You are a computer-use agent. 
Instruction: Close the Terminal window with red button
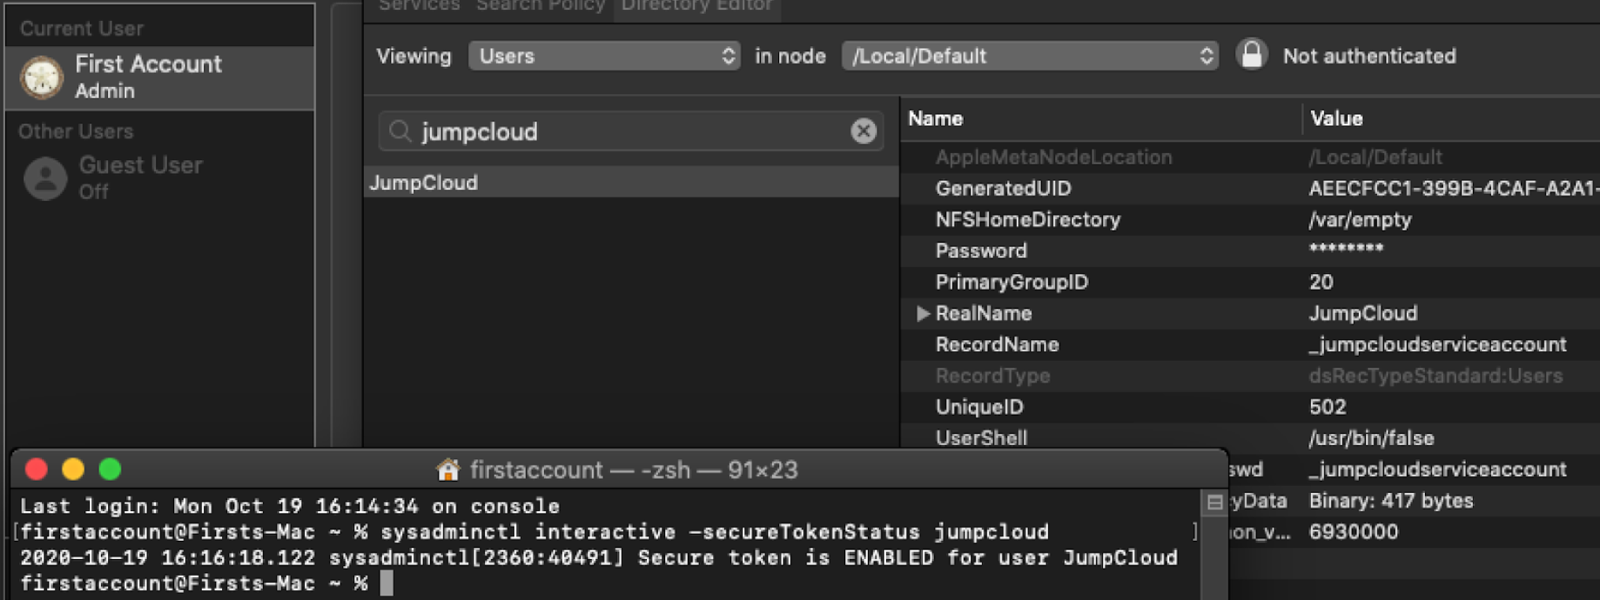[37, 469]
